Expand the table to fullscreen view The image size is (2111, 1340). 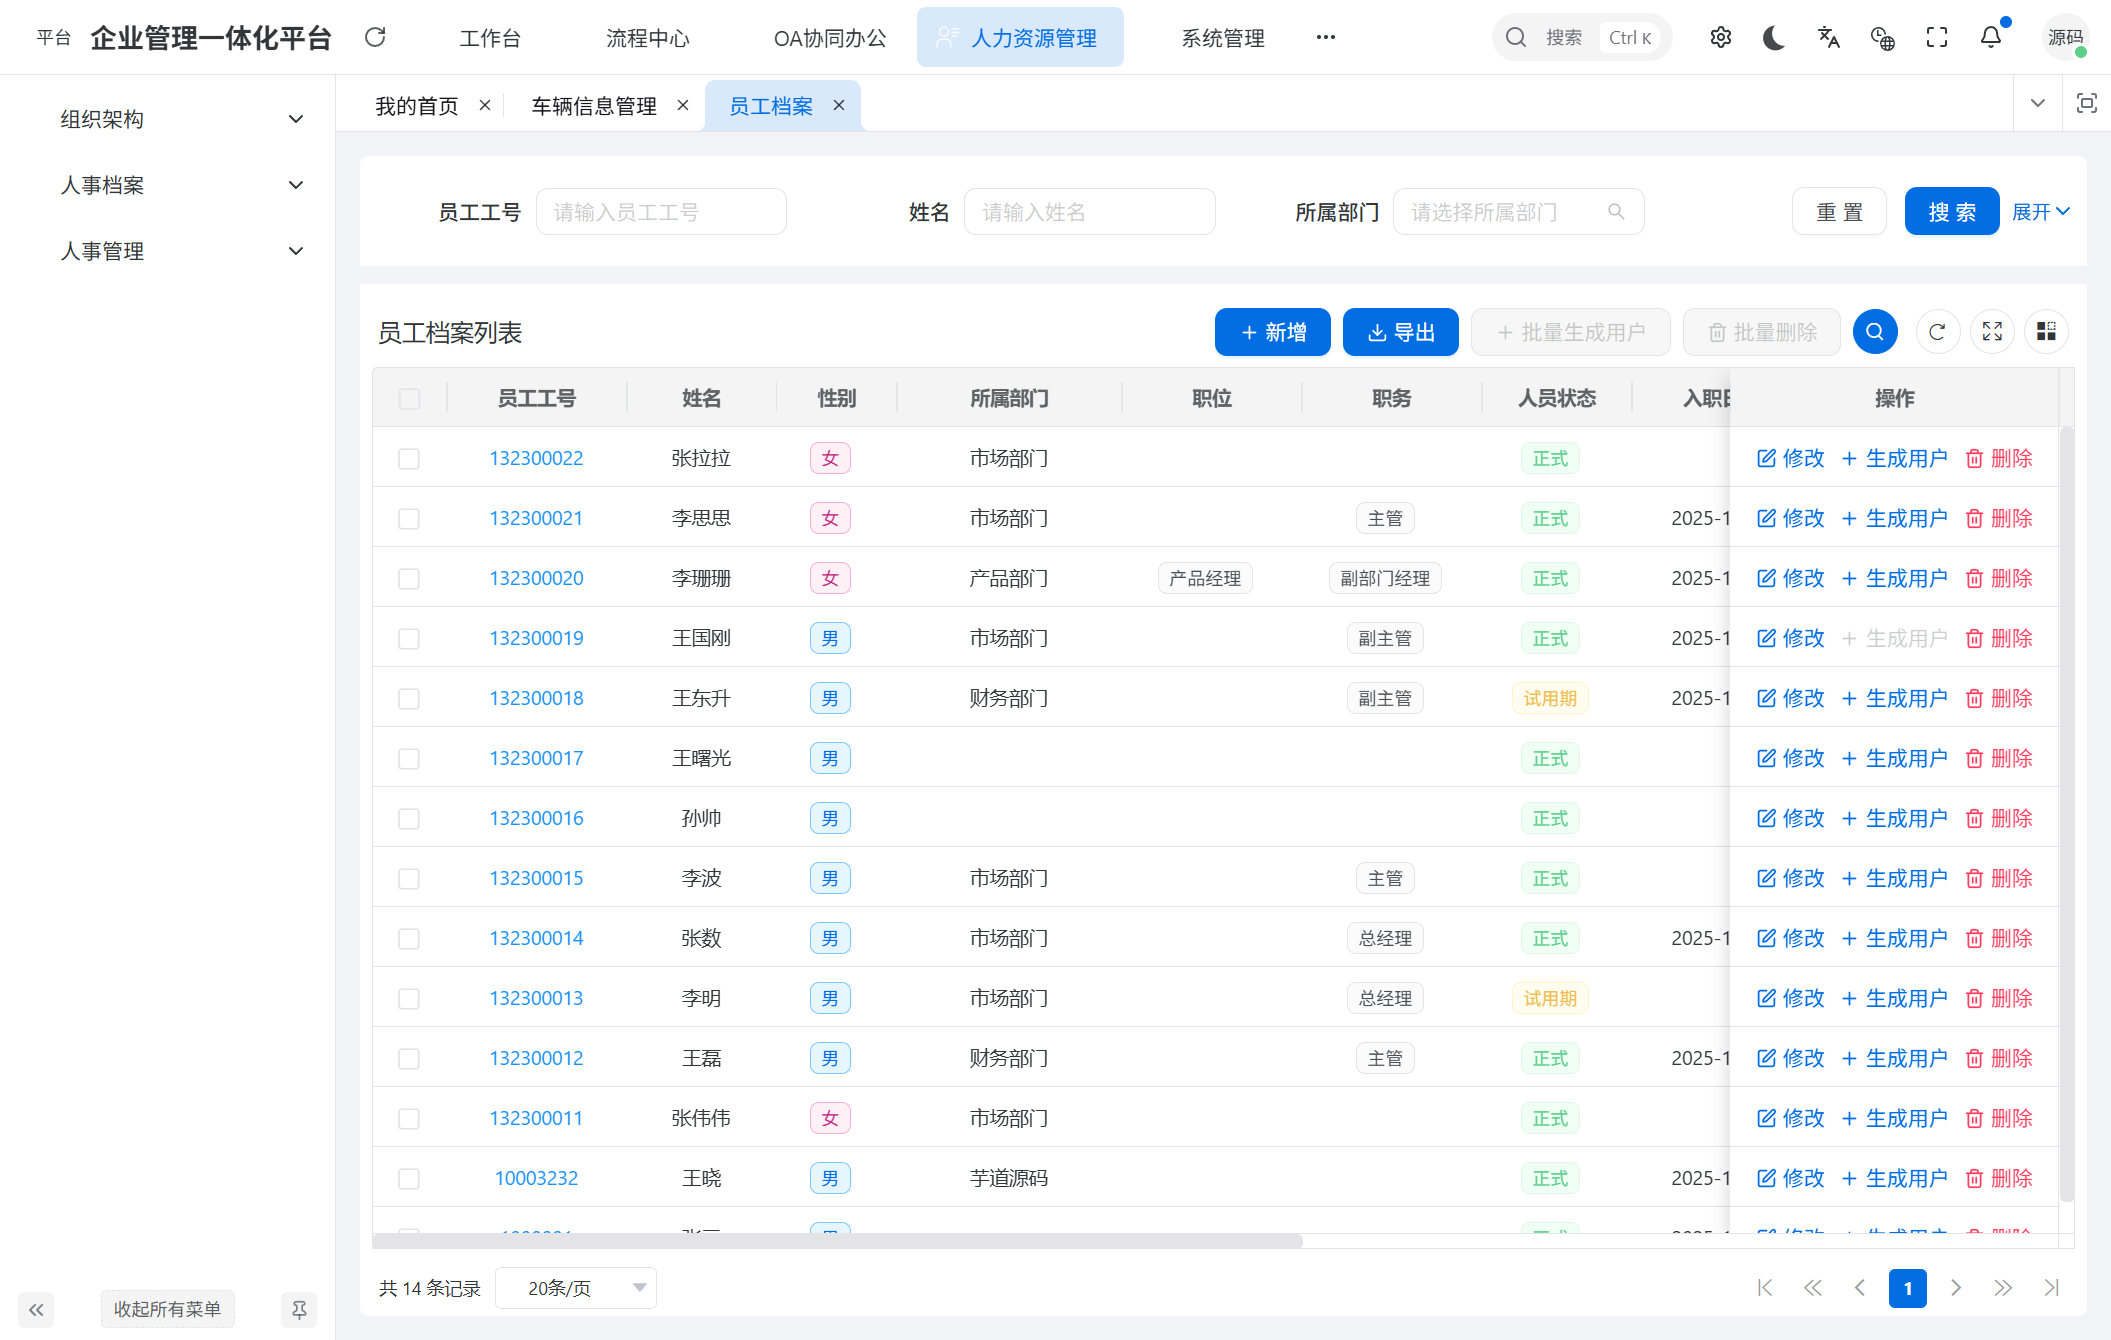tap(1992, 331)
